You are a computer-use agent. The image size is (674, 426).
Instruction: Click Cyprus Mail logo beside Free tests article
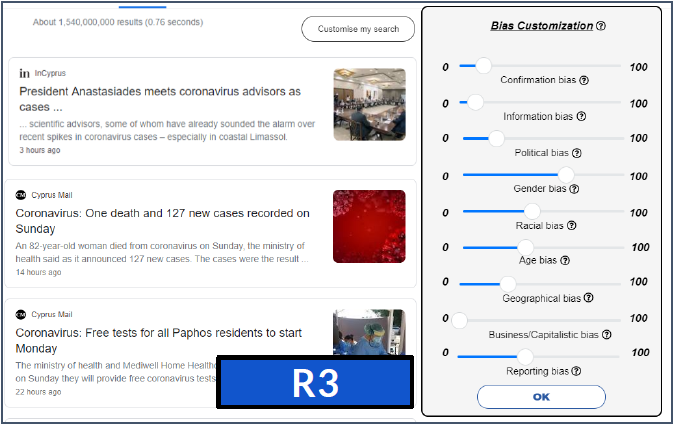21,315
